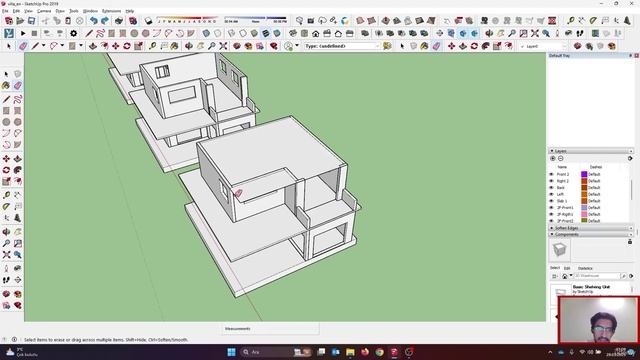Select the Protractor tool in left toolbar

click(x=6, y=207)
